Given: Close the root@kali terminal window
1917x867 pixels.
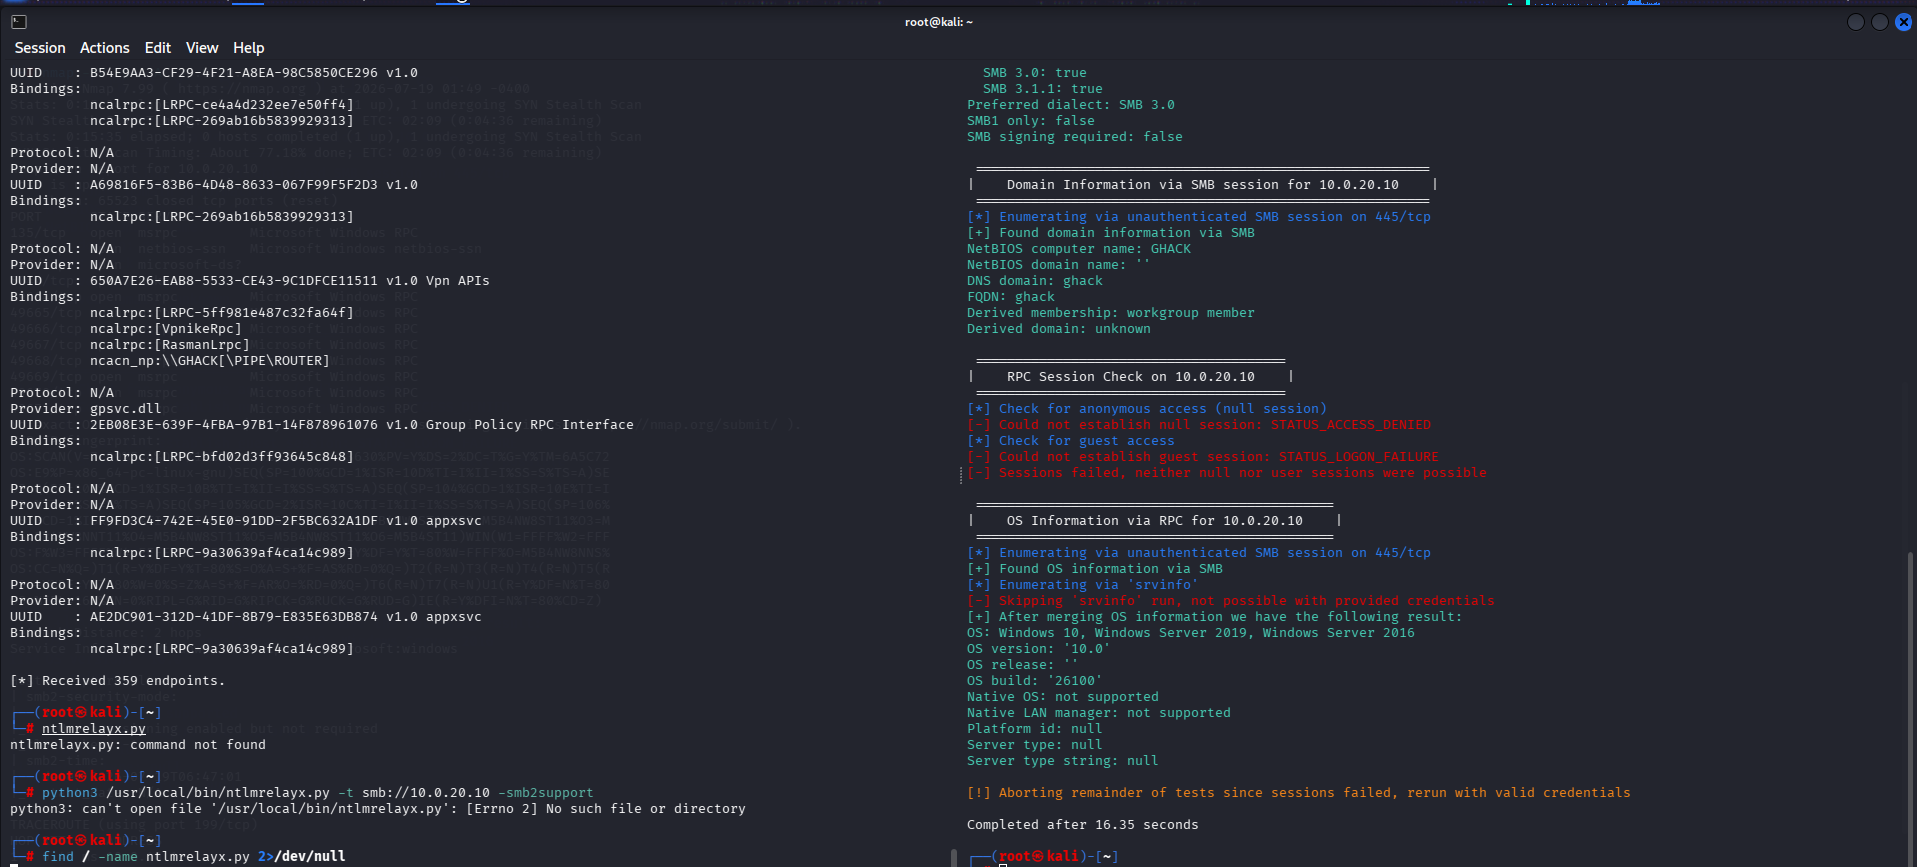Looking at the screenshot, I should click(x=1904, y=22).
